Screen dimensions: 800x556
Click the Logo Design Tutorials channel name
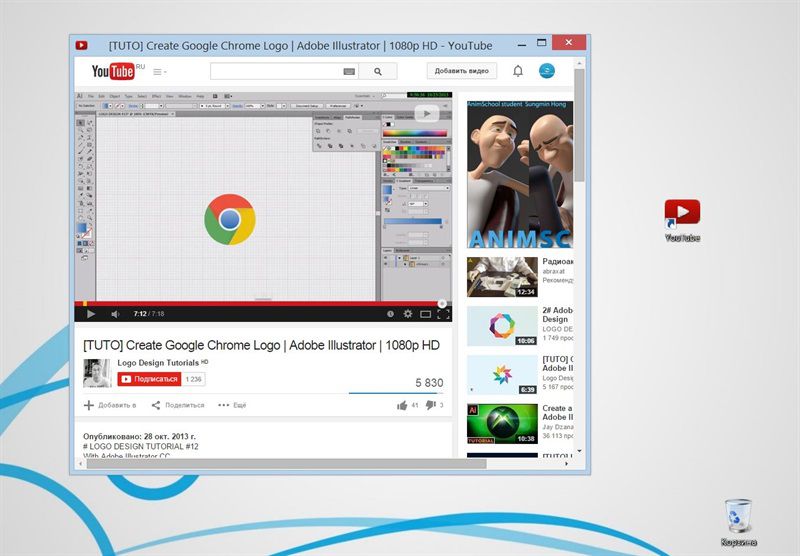click(158, 363)
